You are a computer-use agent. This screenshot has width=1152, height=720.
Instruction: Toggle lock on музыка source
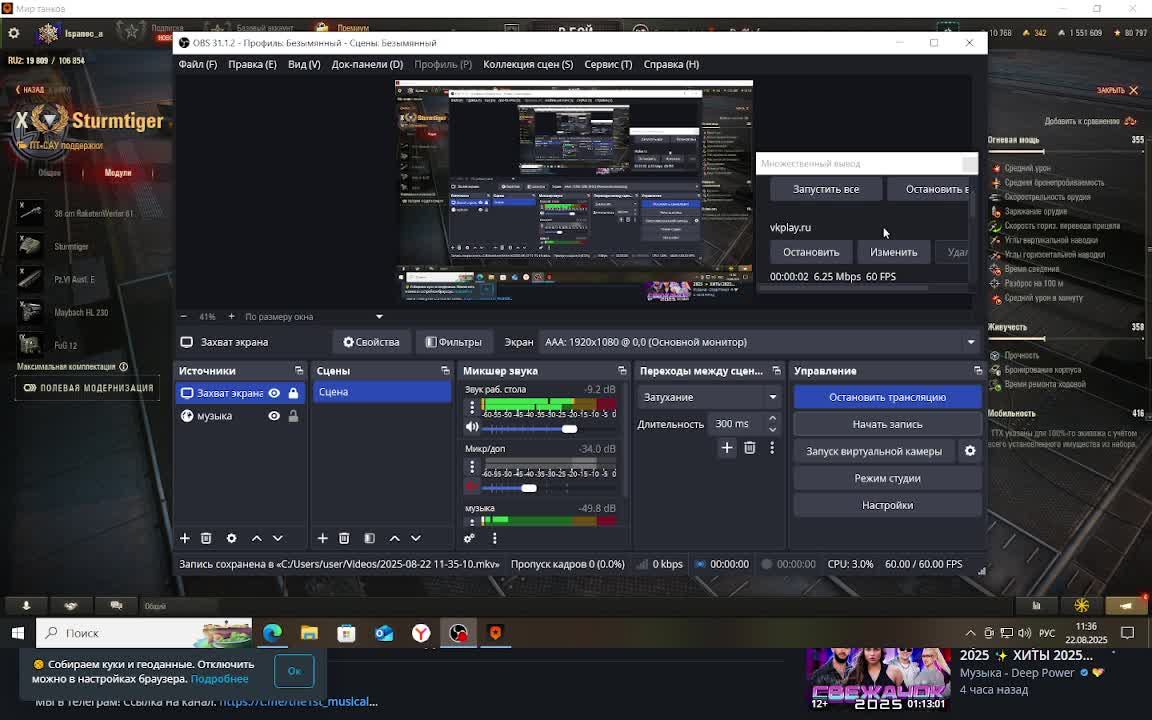click(293, 416)
